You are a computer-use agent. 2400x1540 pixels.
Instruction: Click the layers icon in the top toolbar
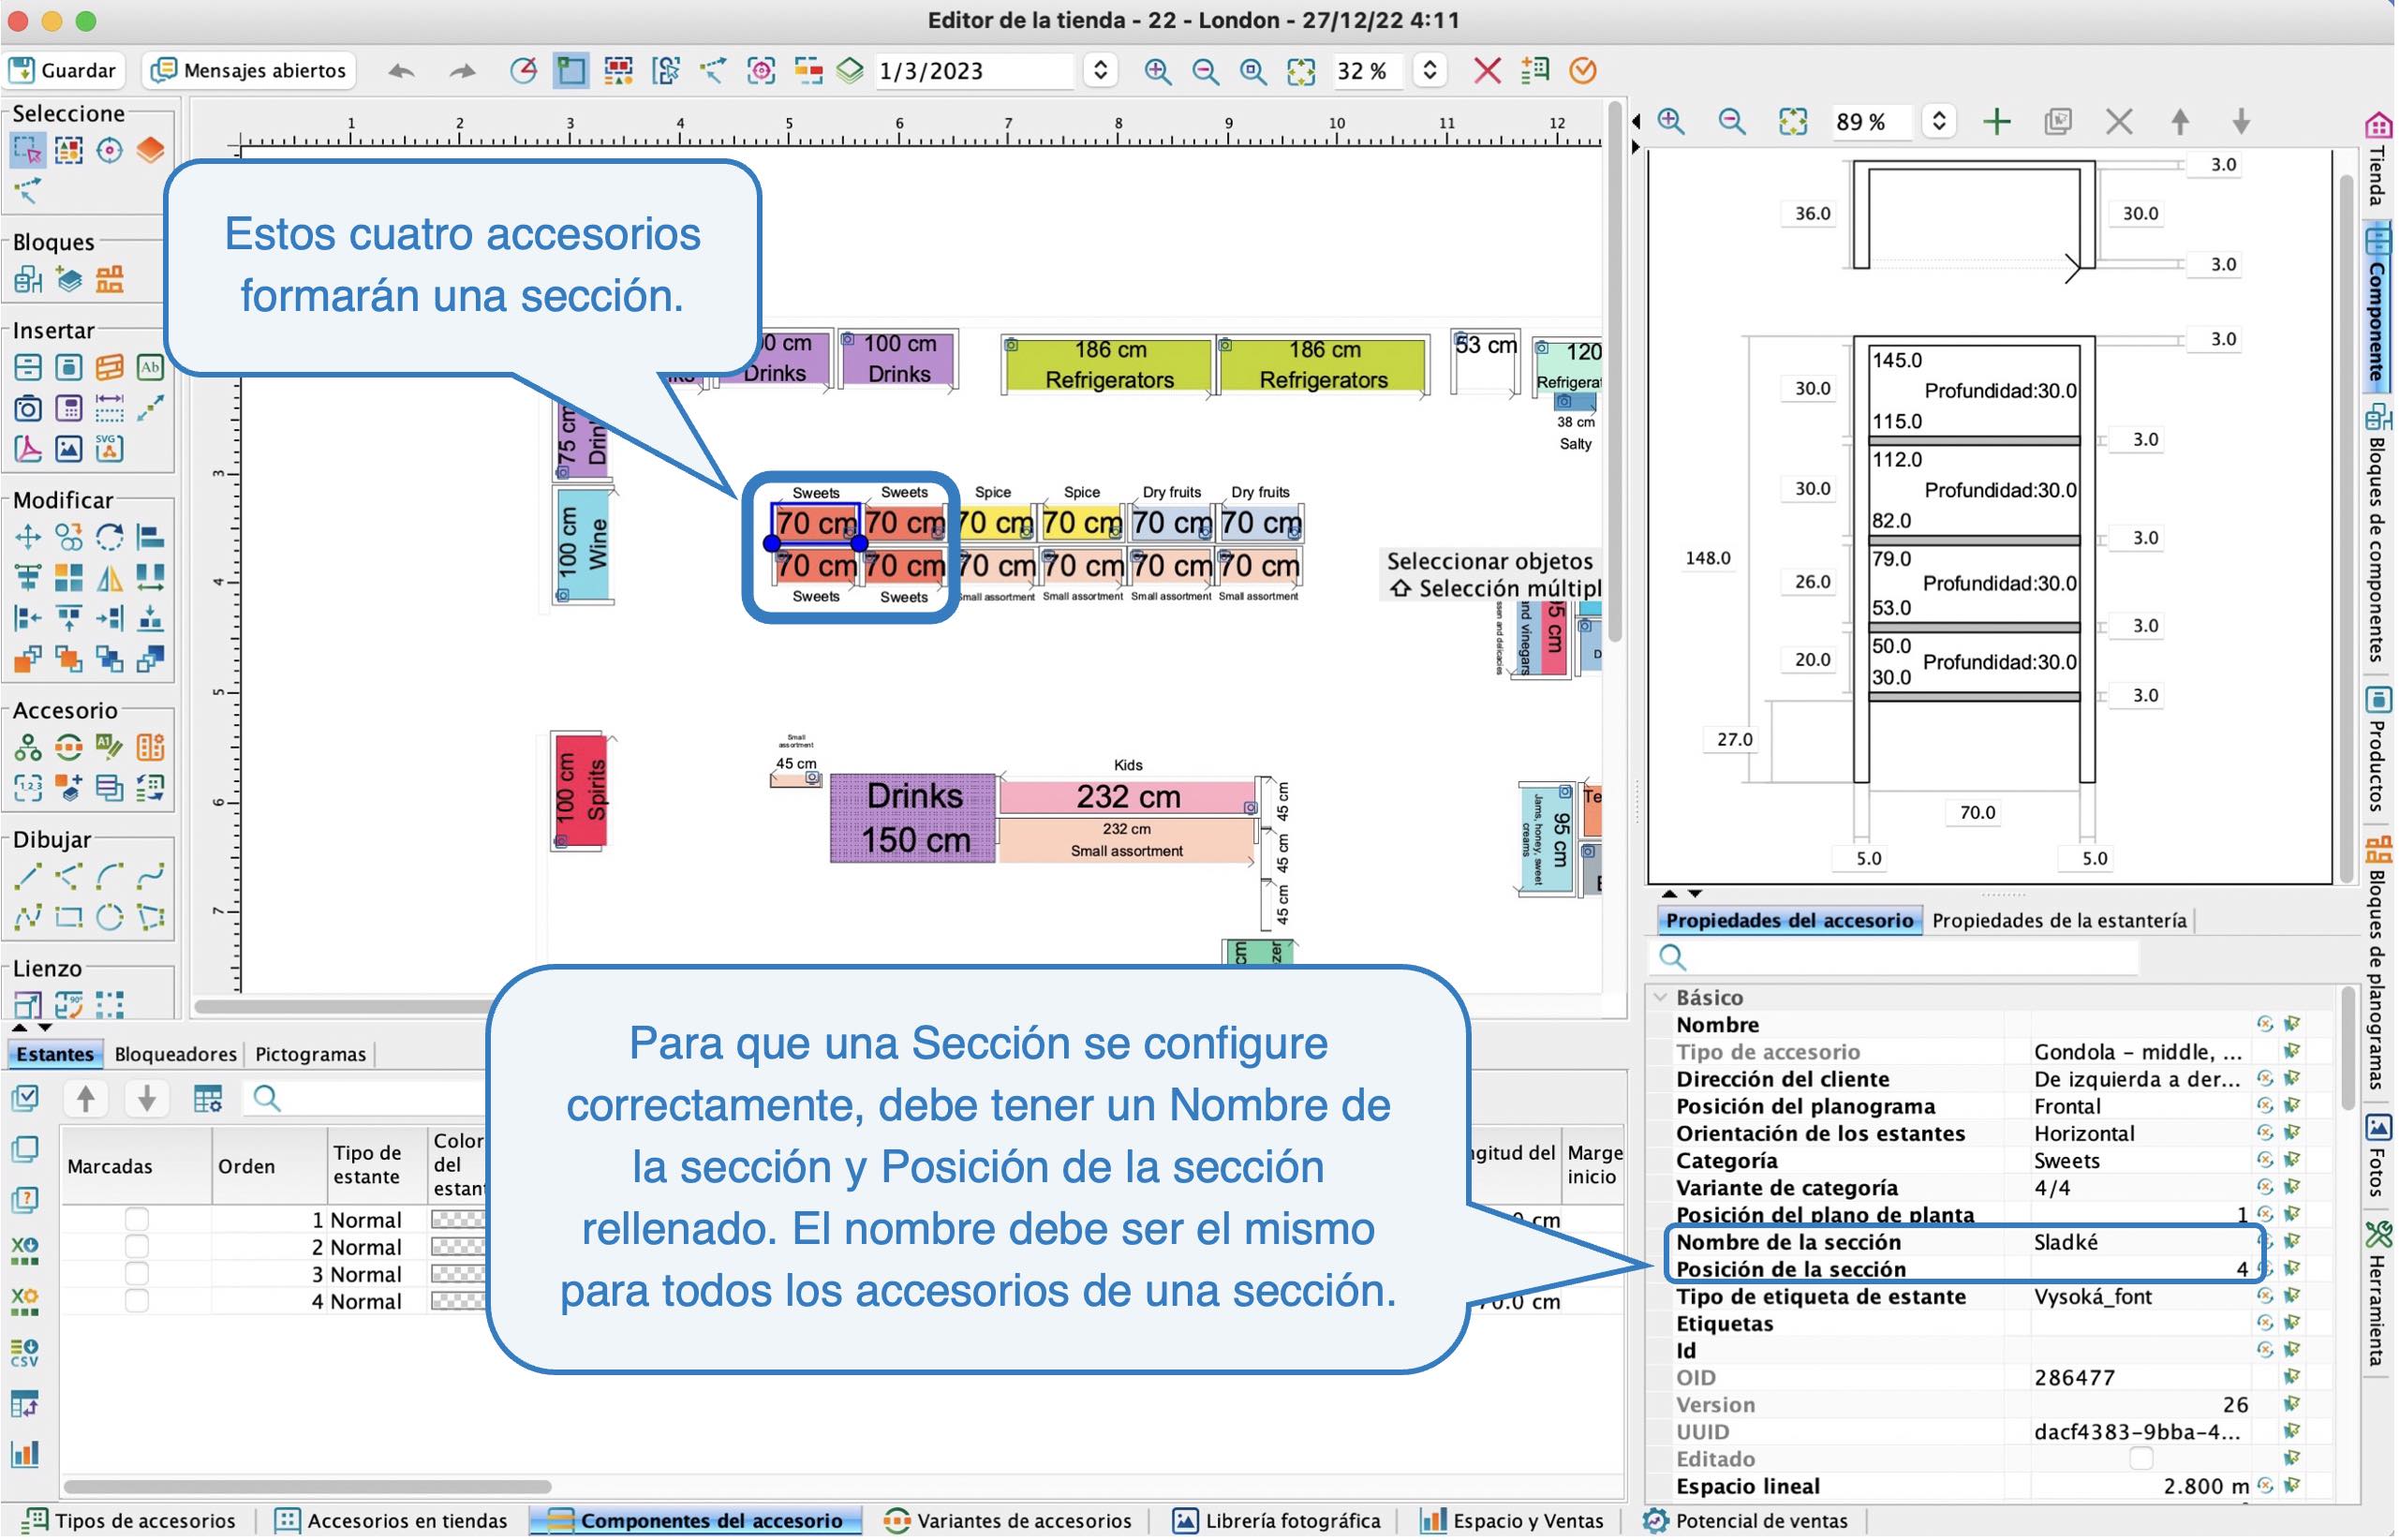point(851,71)
